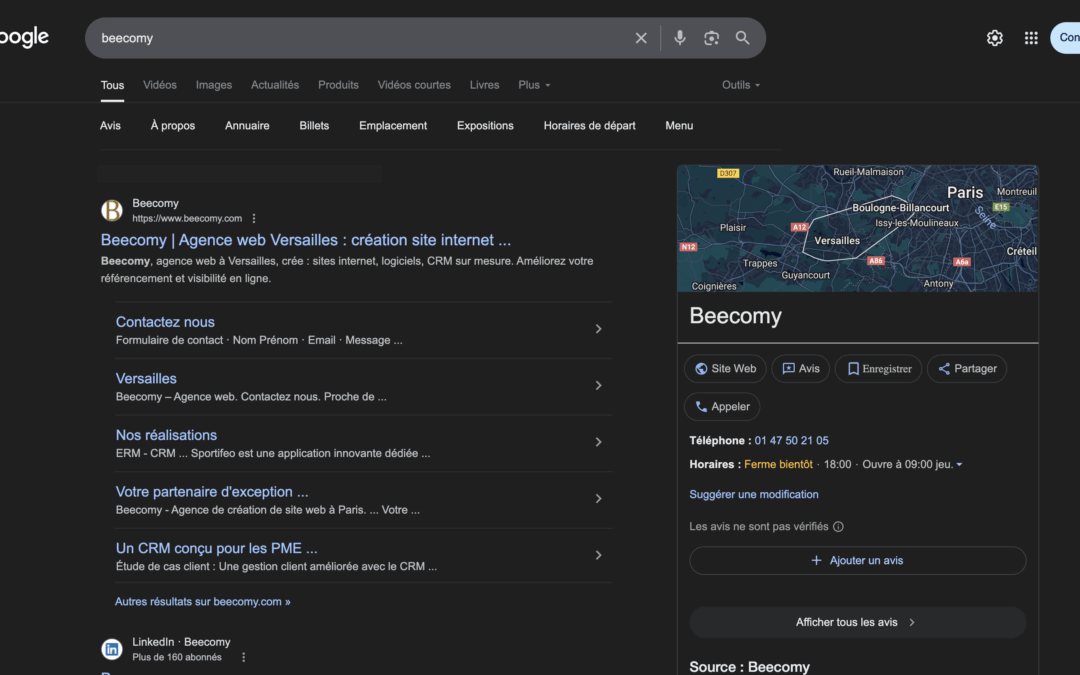1080x675 pixels.
Task: Click LinkedIn favicon in the result
Action: pos(112,649)
